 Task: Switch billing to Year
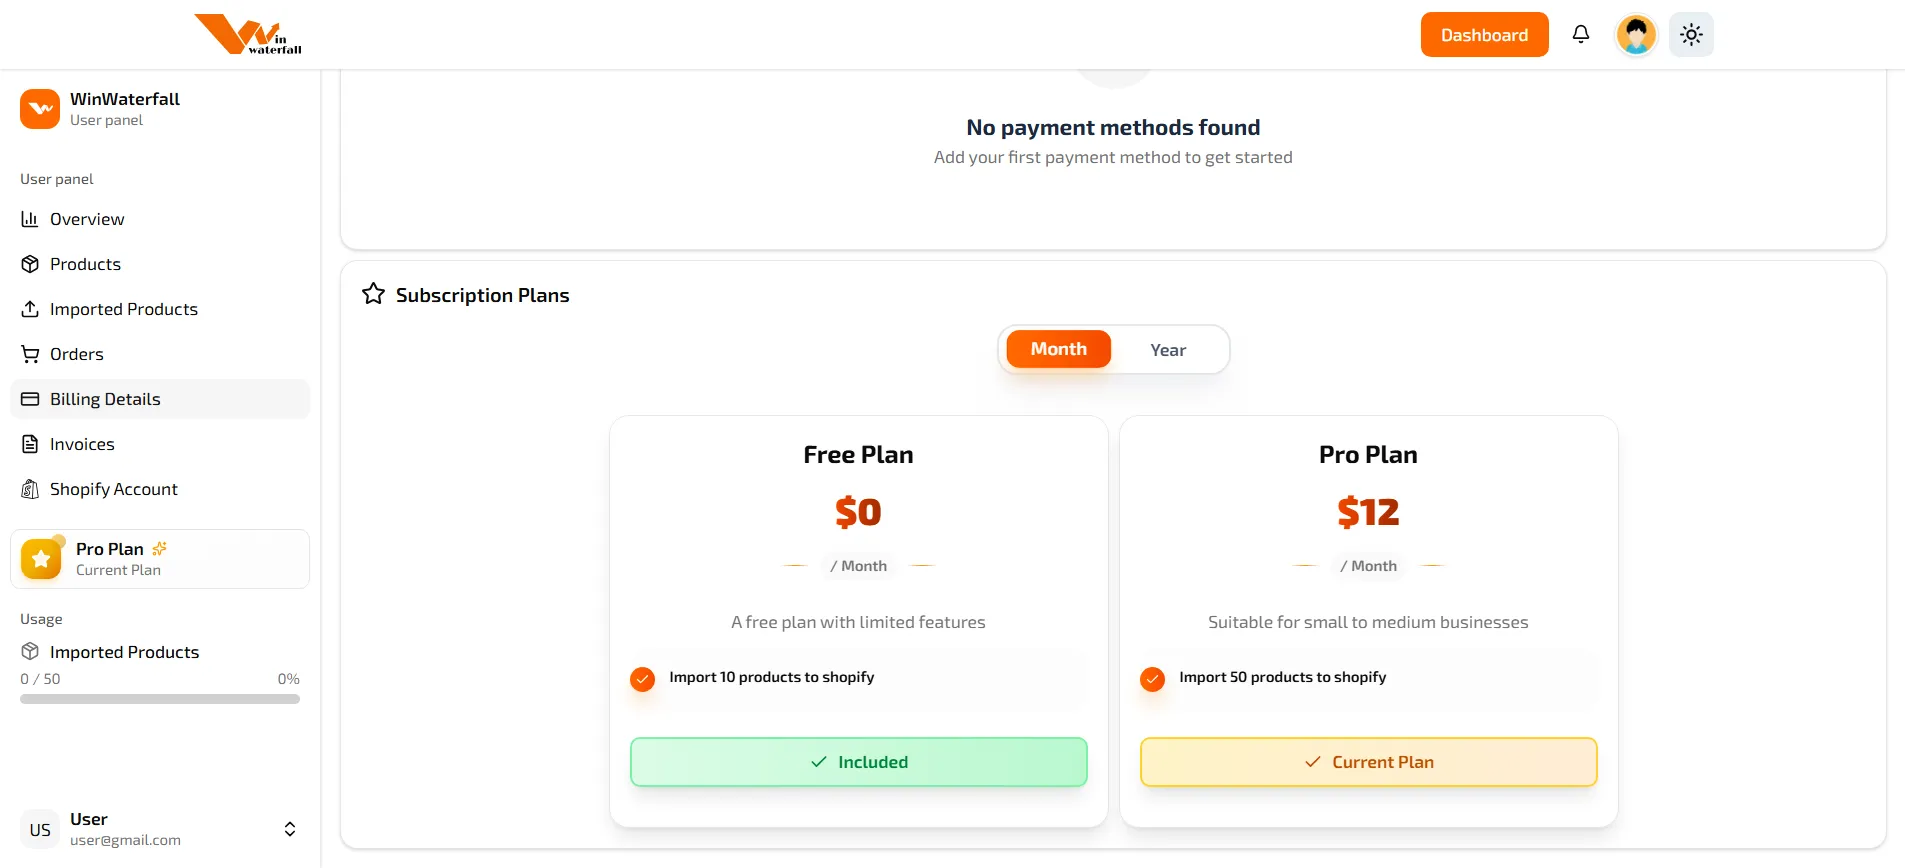(x=1167, y=349)
